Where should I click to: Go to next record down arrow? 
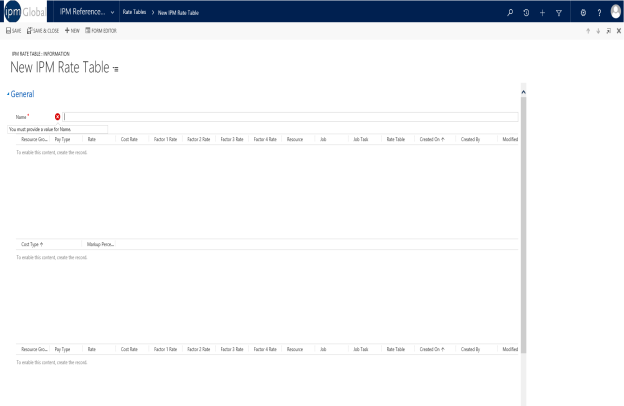click(598, 31)
